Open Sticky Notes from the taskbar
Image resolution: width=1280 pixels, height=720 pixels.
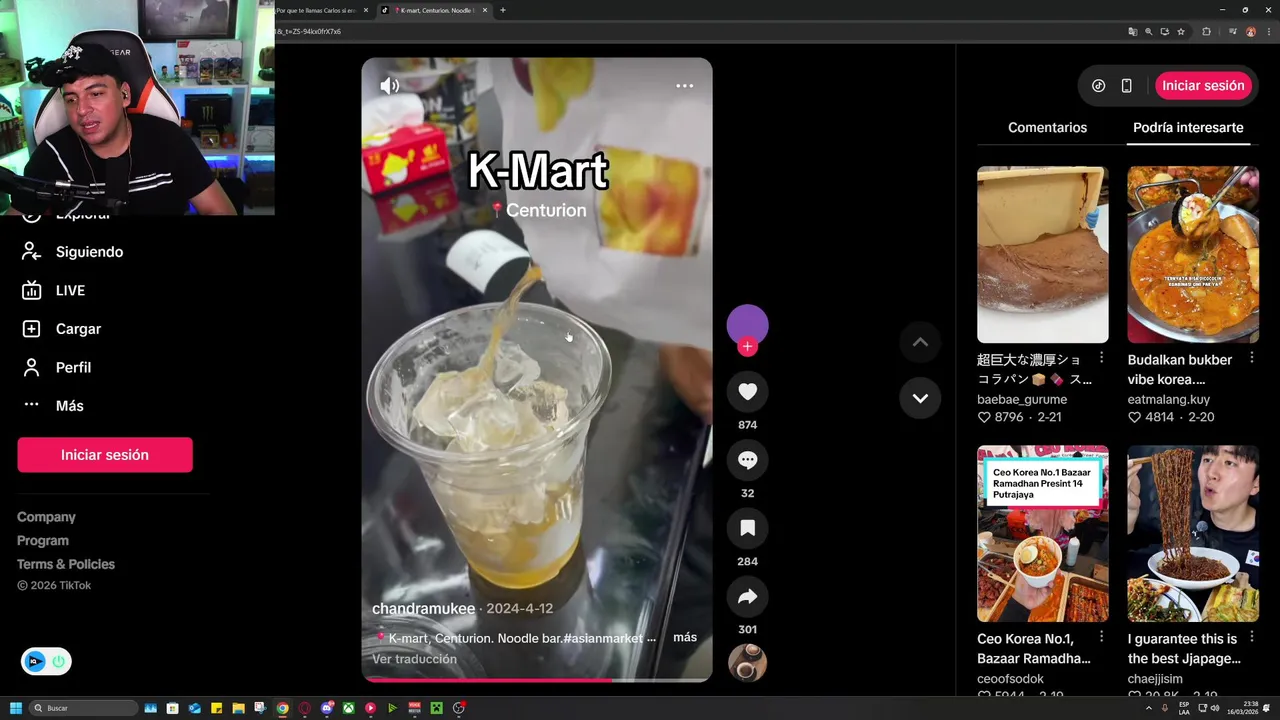coord(216,708)
